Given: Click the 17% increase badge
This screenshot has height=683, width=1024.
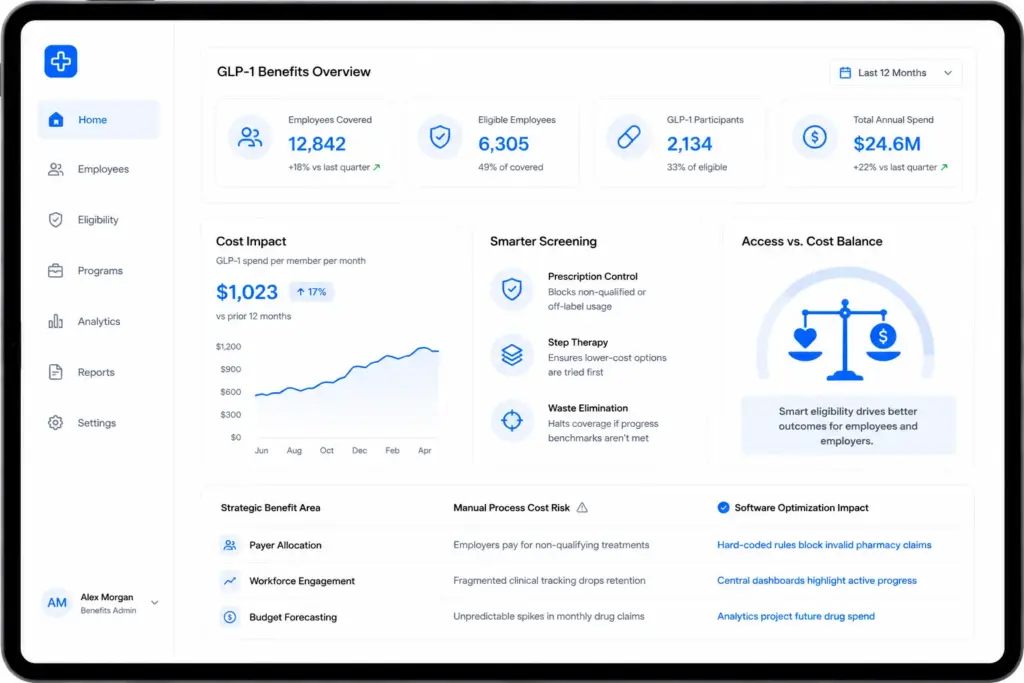Looking at the screenshot, I should pos(312,292).
